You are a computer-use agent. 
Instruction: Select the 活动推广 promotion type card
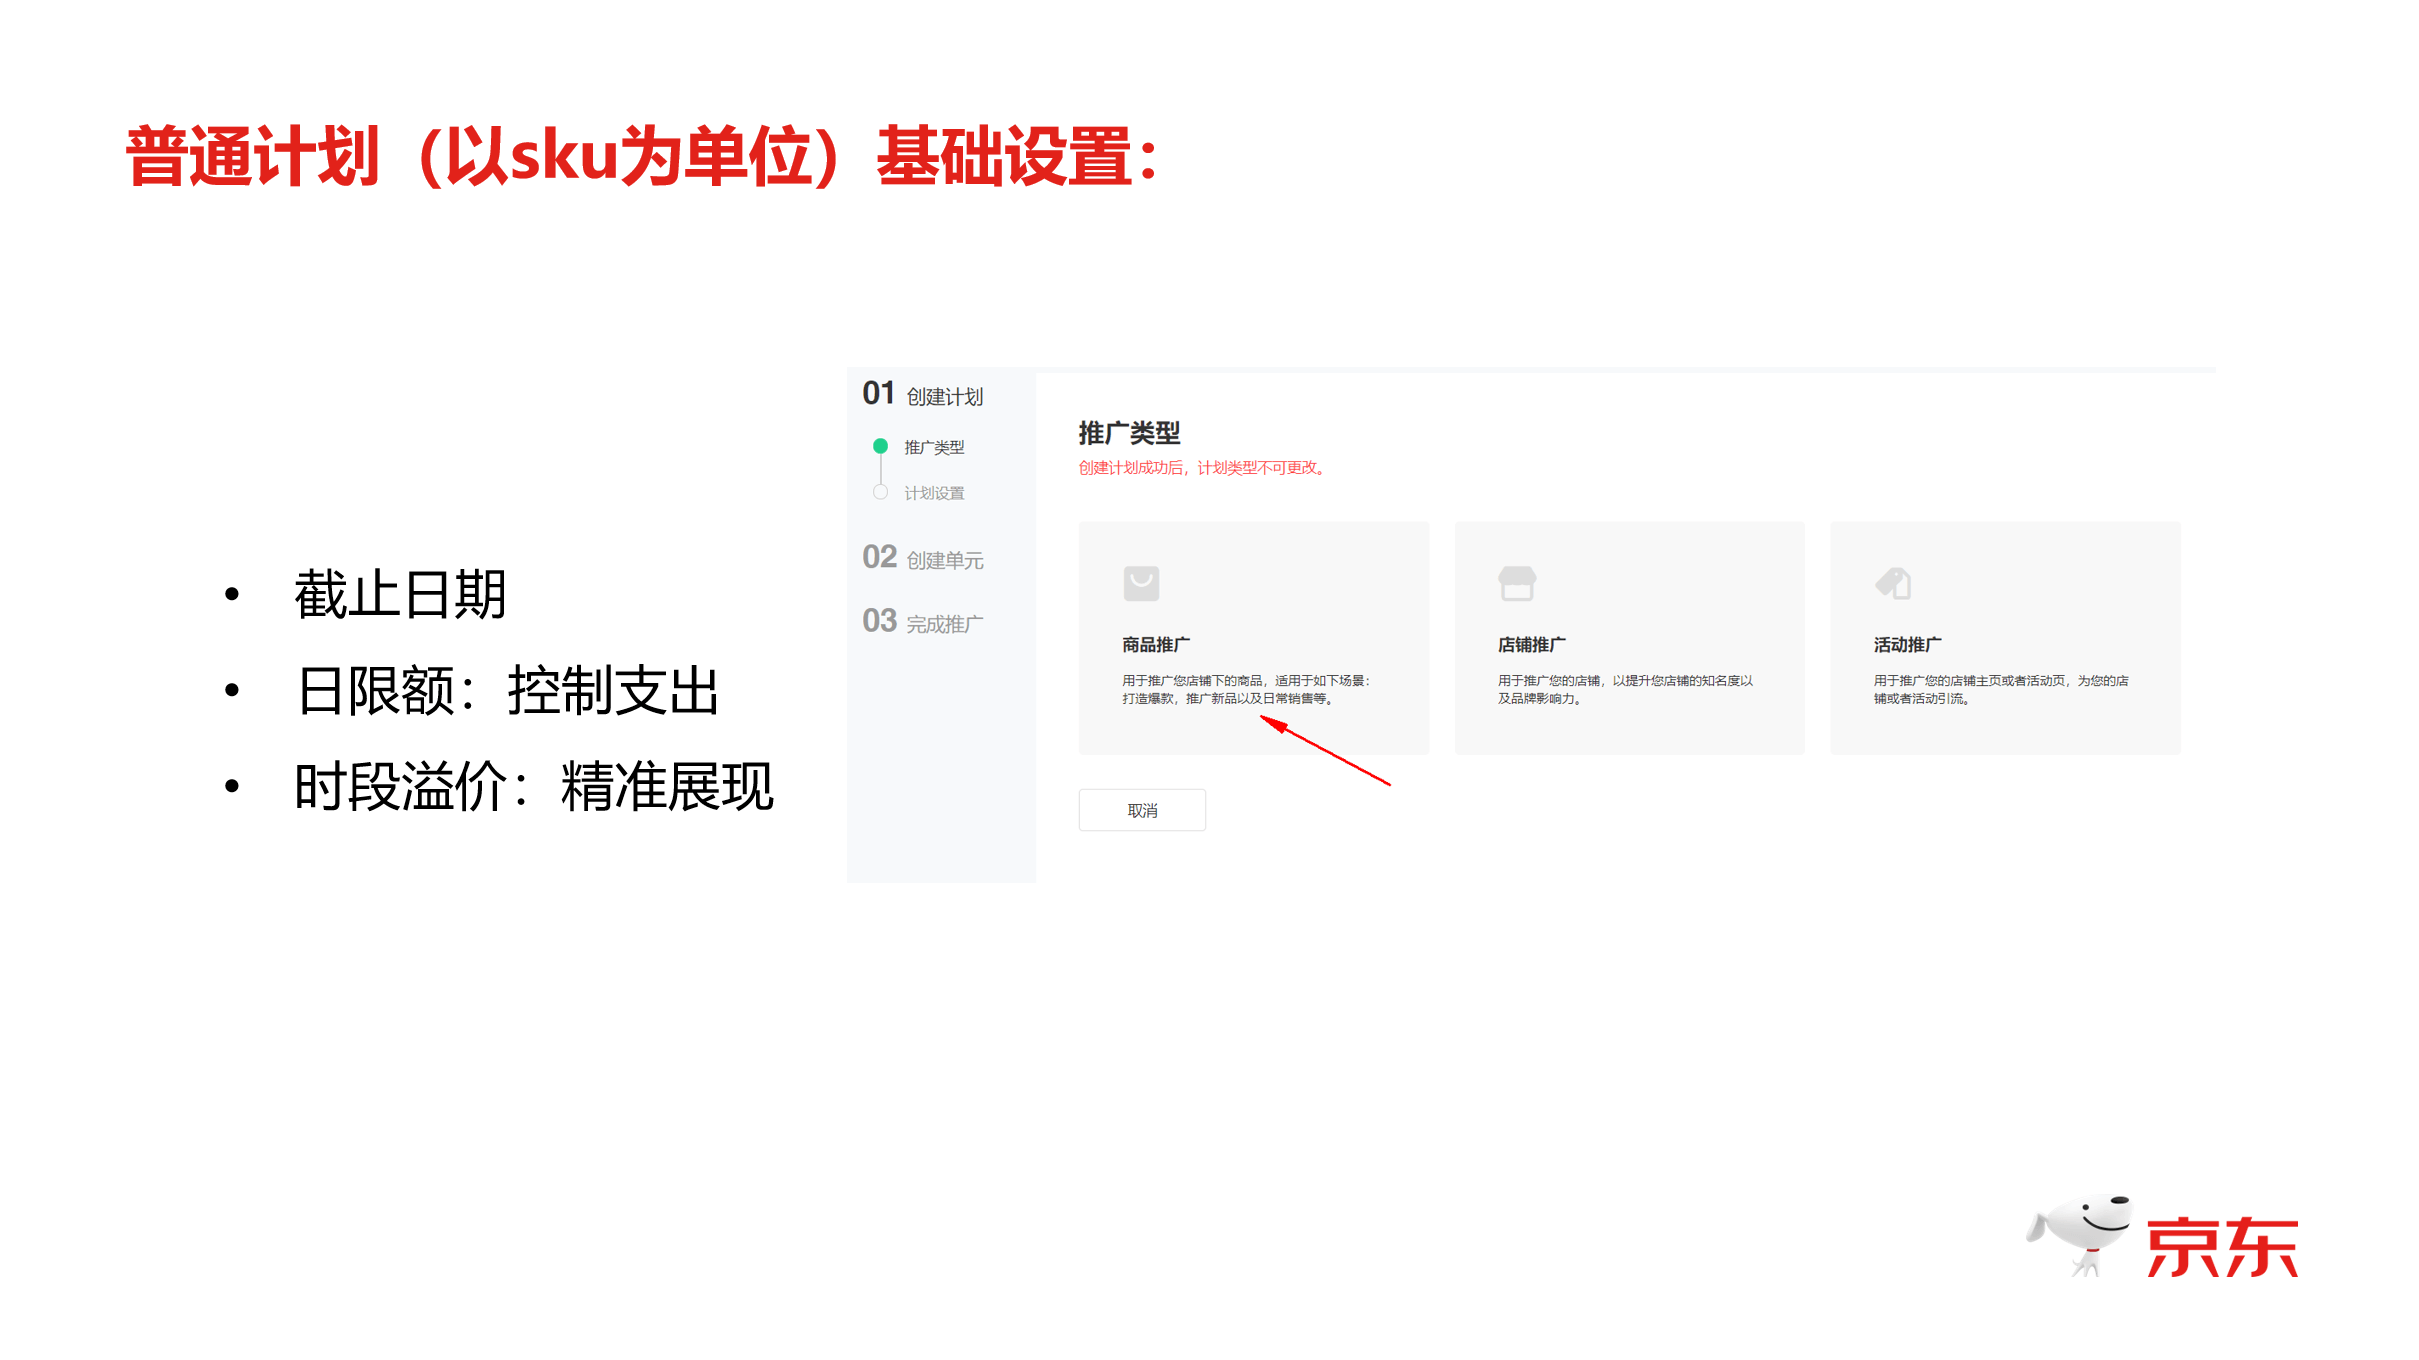click(2004, 637)
